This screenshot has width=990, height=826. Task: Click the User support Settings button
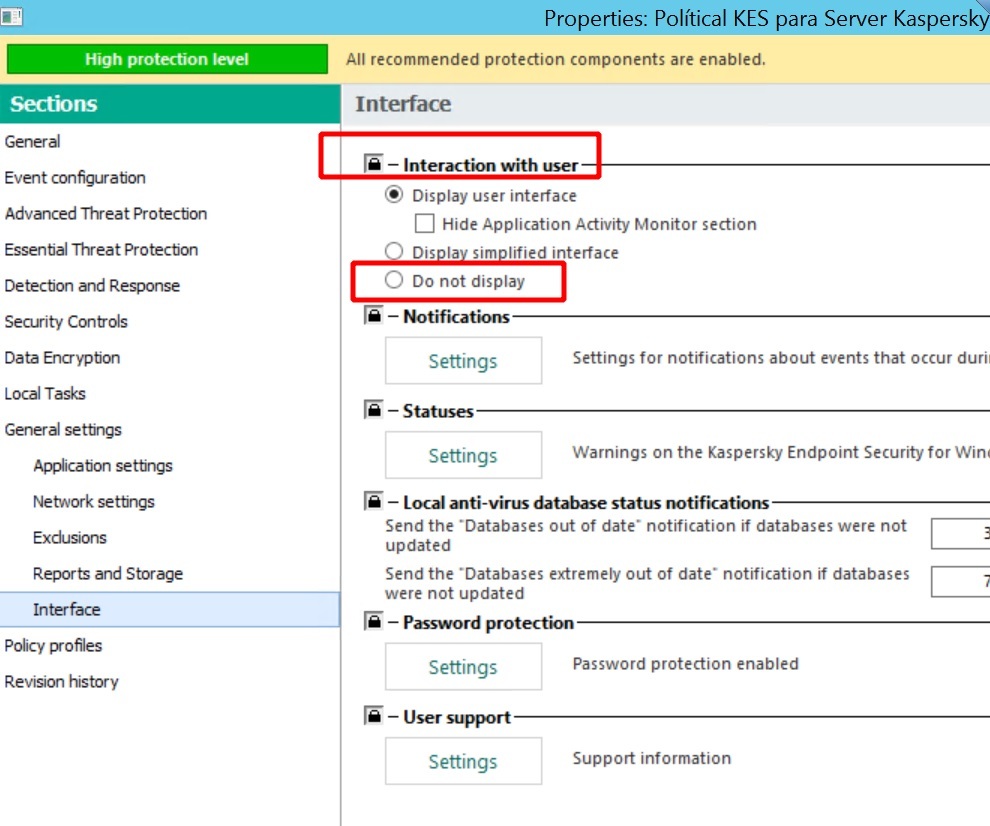[463, 761]
